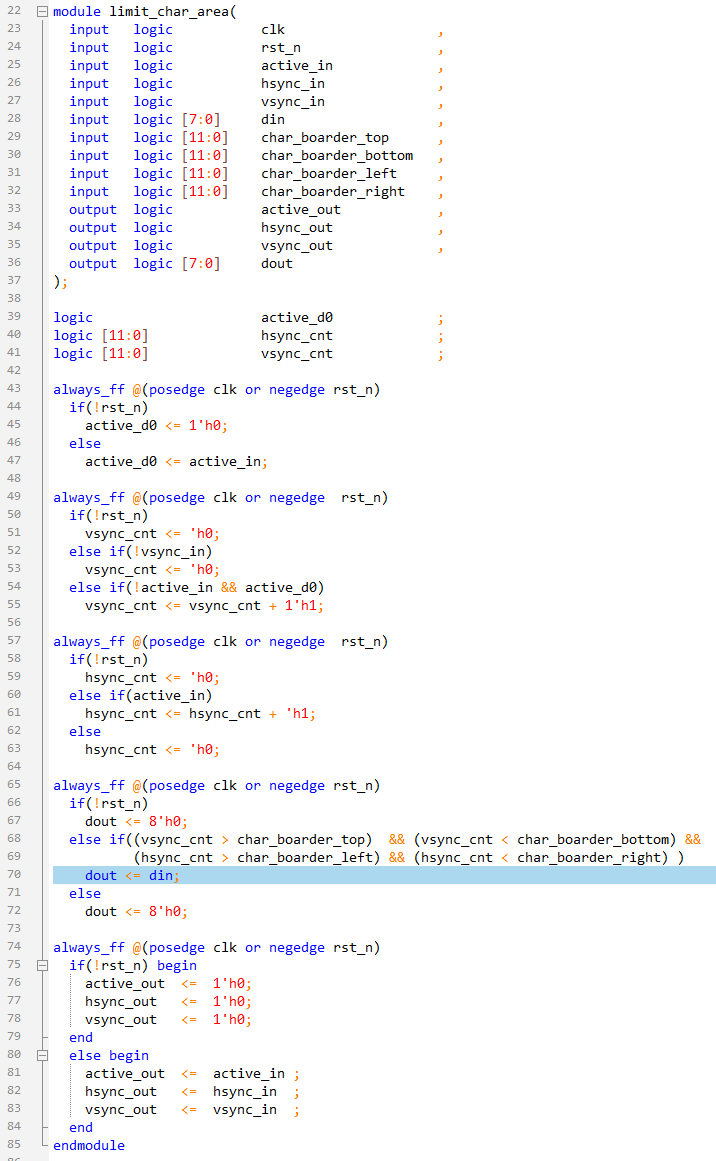This screenshot has height=1161, width=716.
Task: Click line number 85 in the gutter
Action: coord(14,1144)
